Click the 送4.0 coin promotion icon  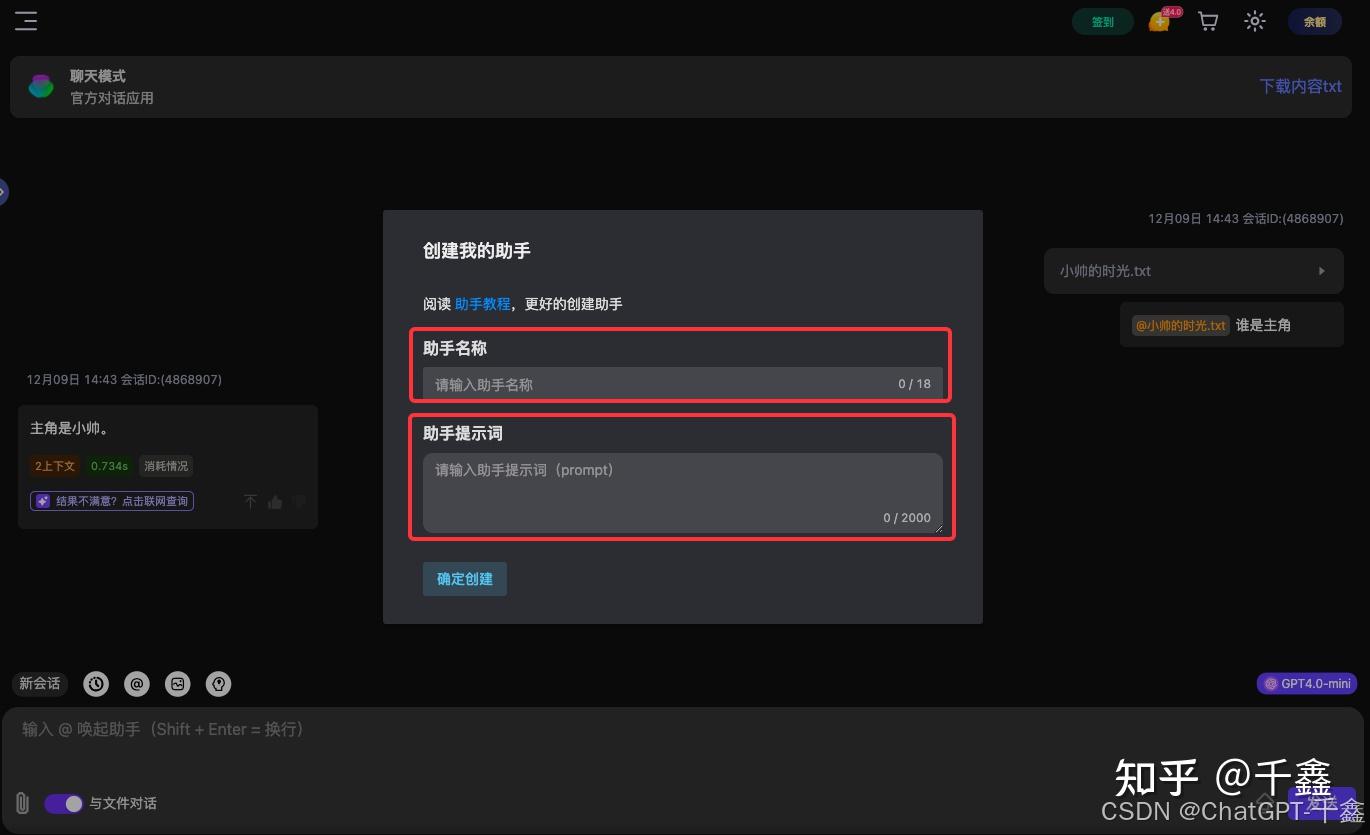point(1159,21)
